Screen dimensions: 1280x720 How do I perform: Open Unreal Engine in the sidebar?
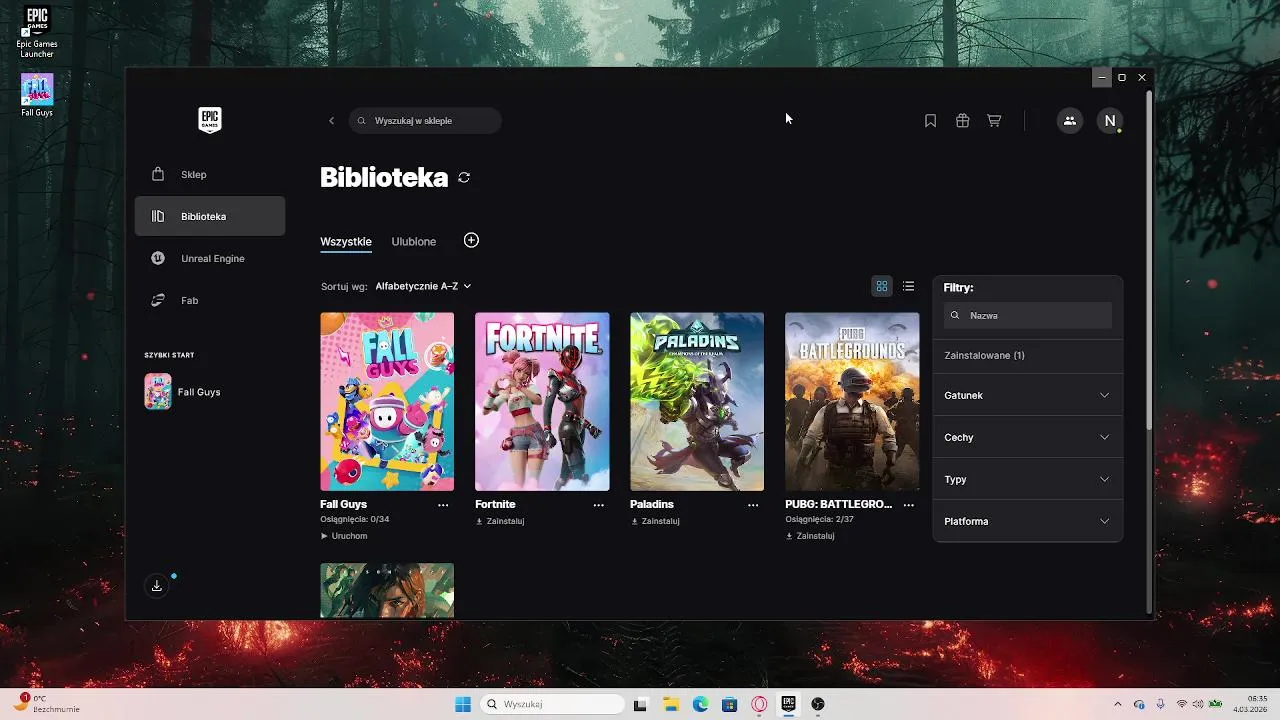pyautogui.click(x=210, y=258)
